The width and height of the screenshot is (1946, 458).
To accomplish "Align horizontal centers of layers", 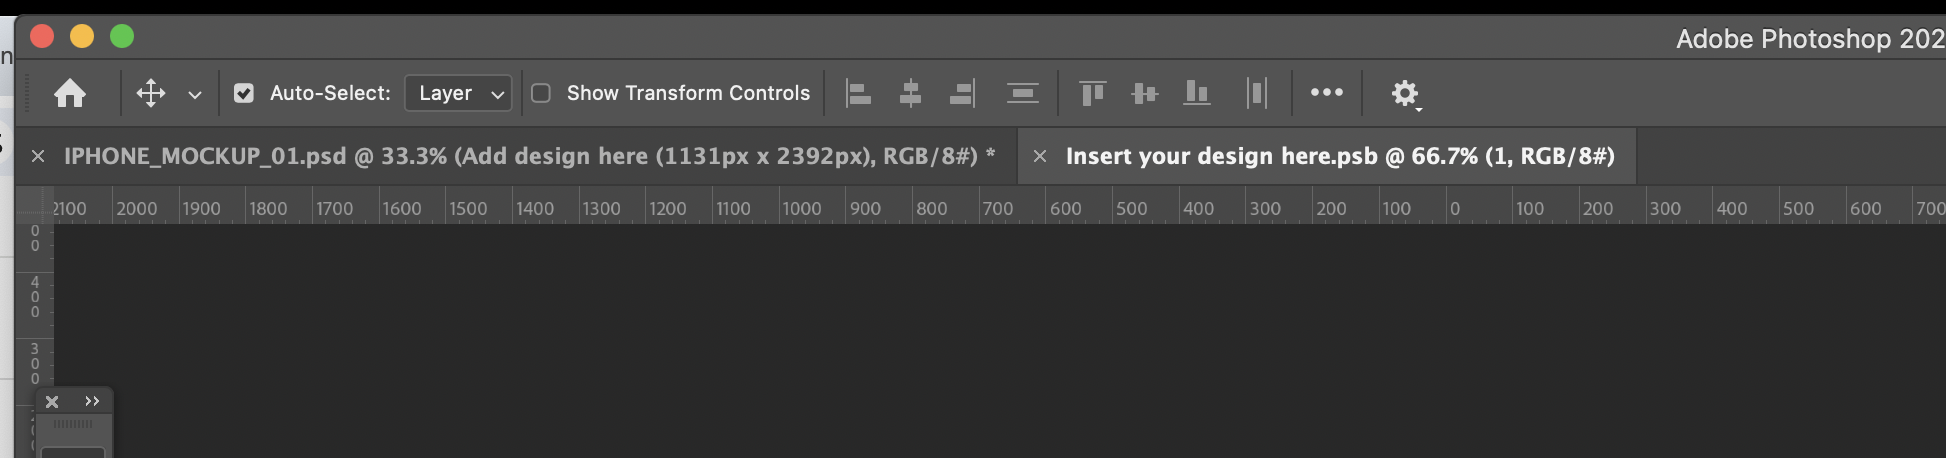I will (x=910, y=94).
